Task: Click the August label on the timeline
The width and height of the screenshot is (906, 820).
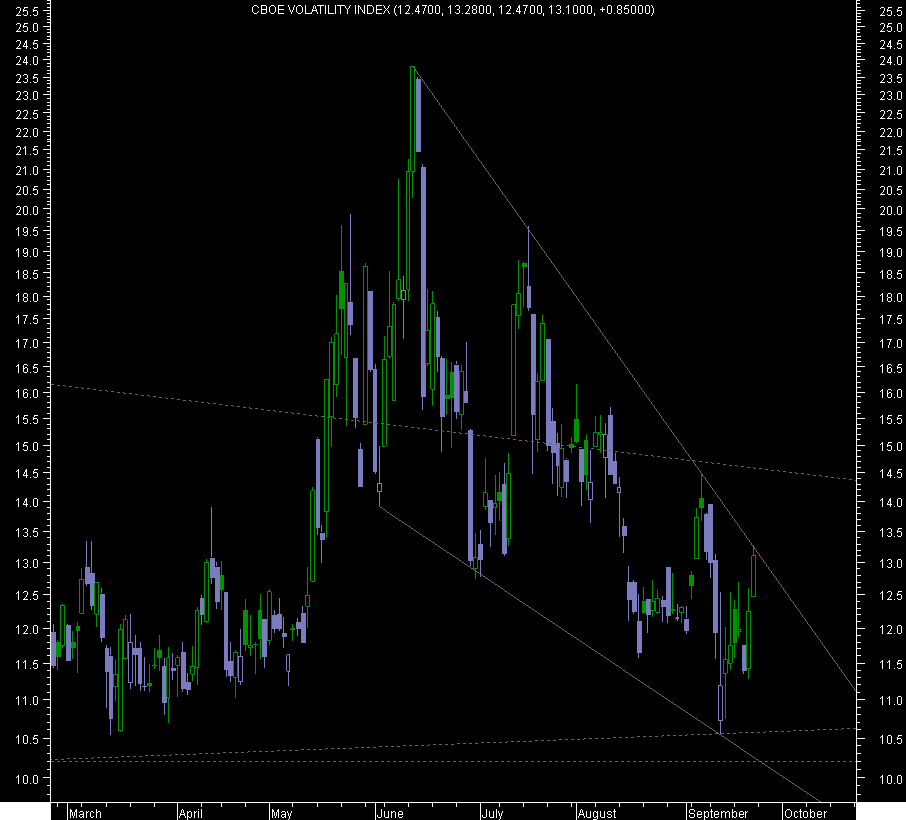Action: tap(599, 814)
